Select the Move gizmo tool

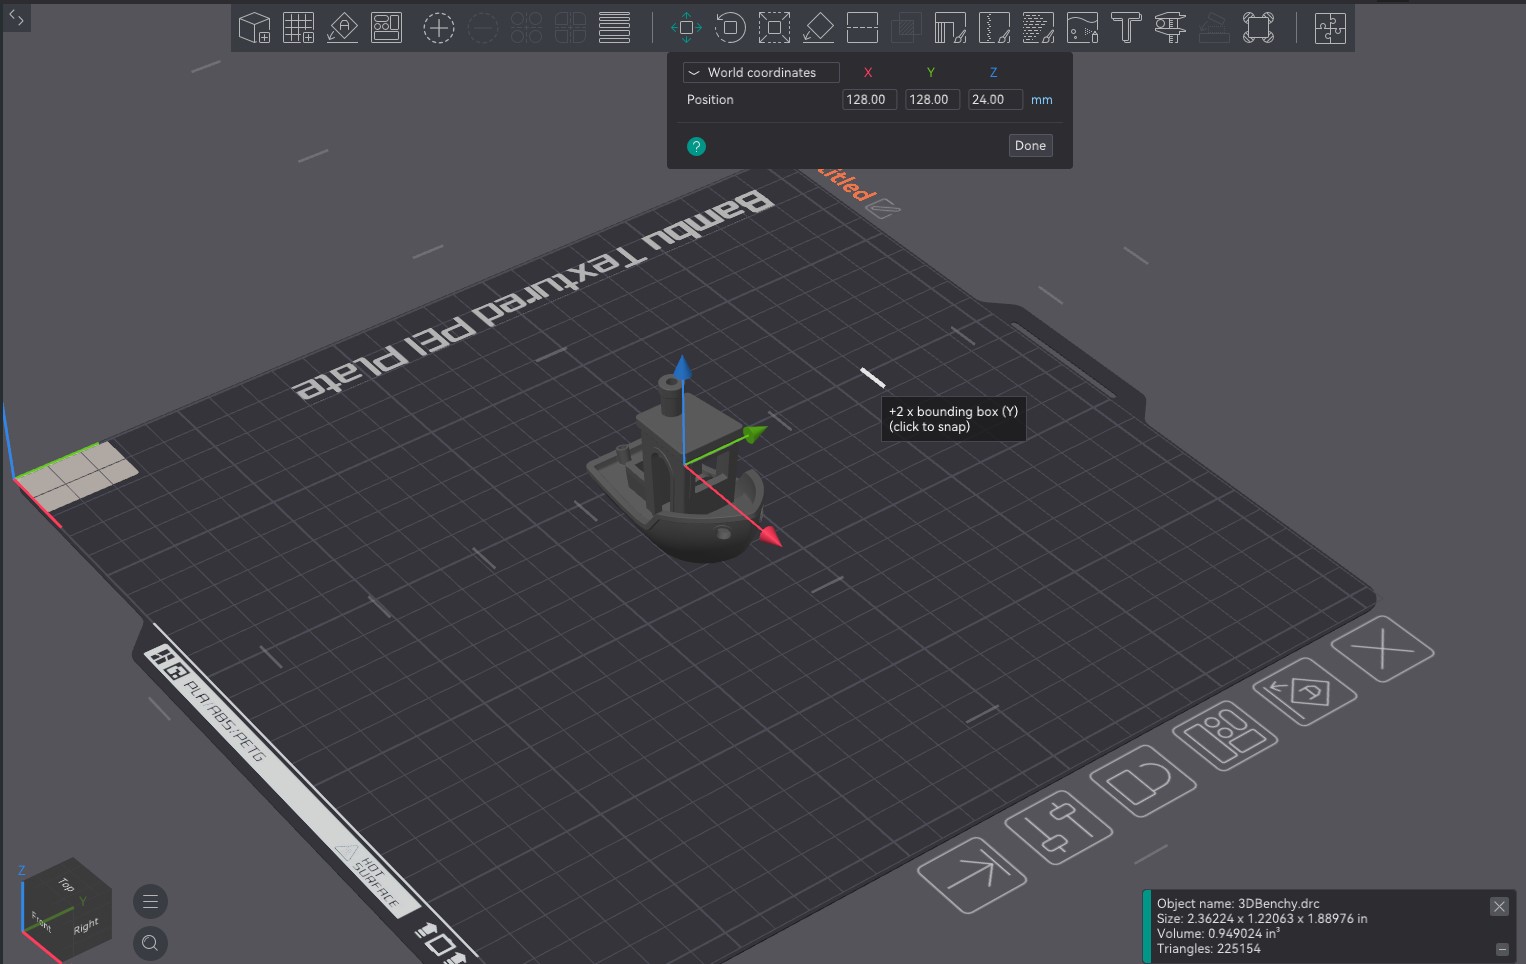(686, 27)
